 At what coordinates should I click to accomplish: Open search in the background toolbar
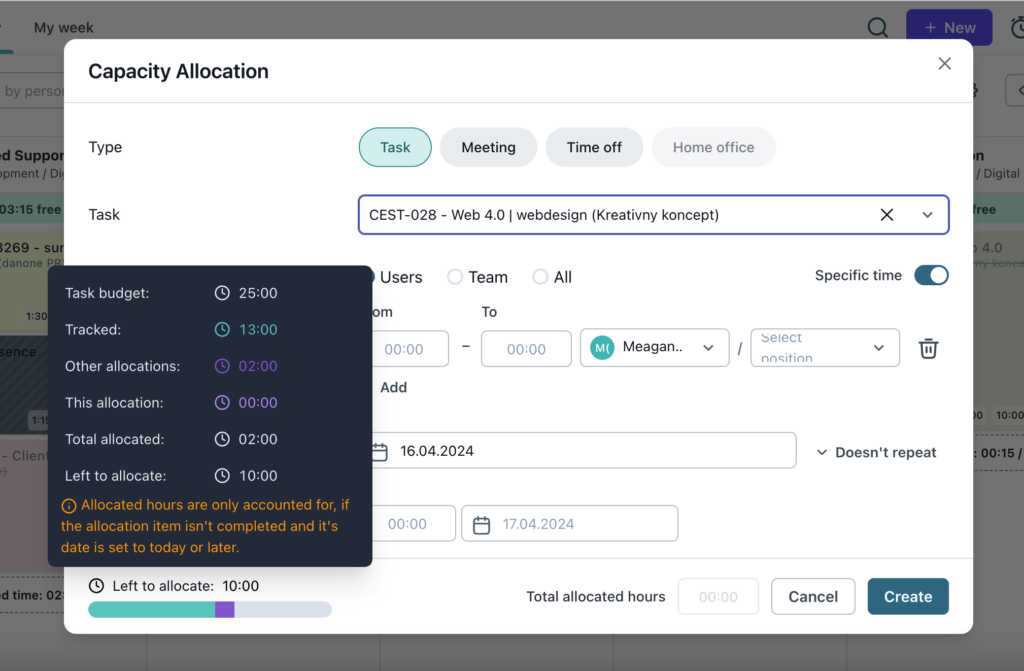point(877,27)
